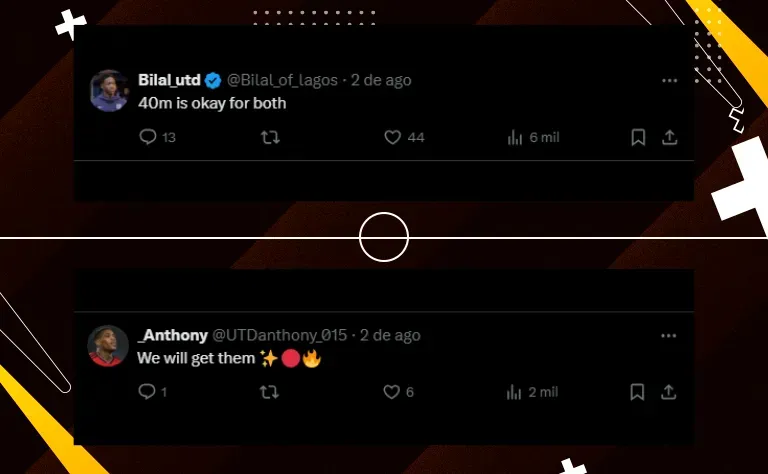The height and width of the screenshot is (474, 768).
Task: Open Bilal_utd's profile picture
Action: [x=109, y=90]
